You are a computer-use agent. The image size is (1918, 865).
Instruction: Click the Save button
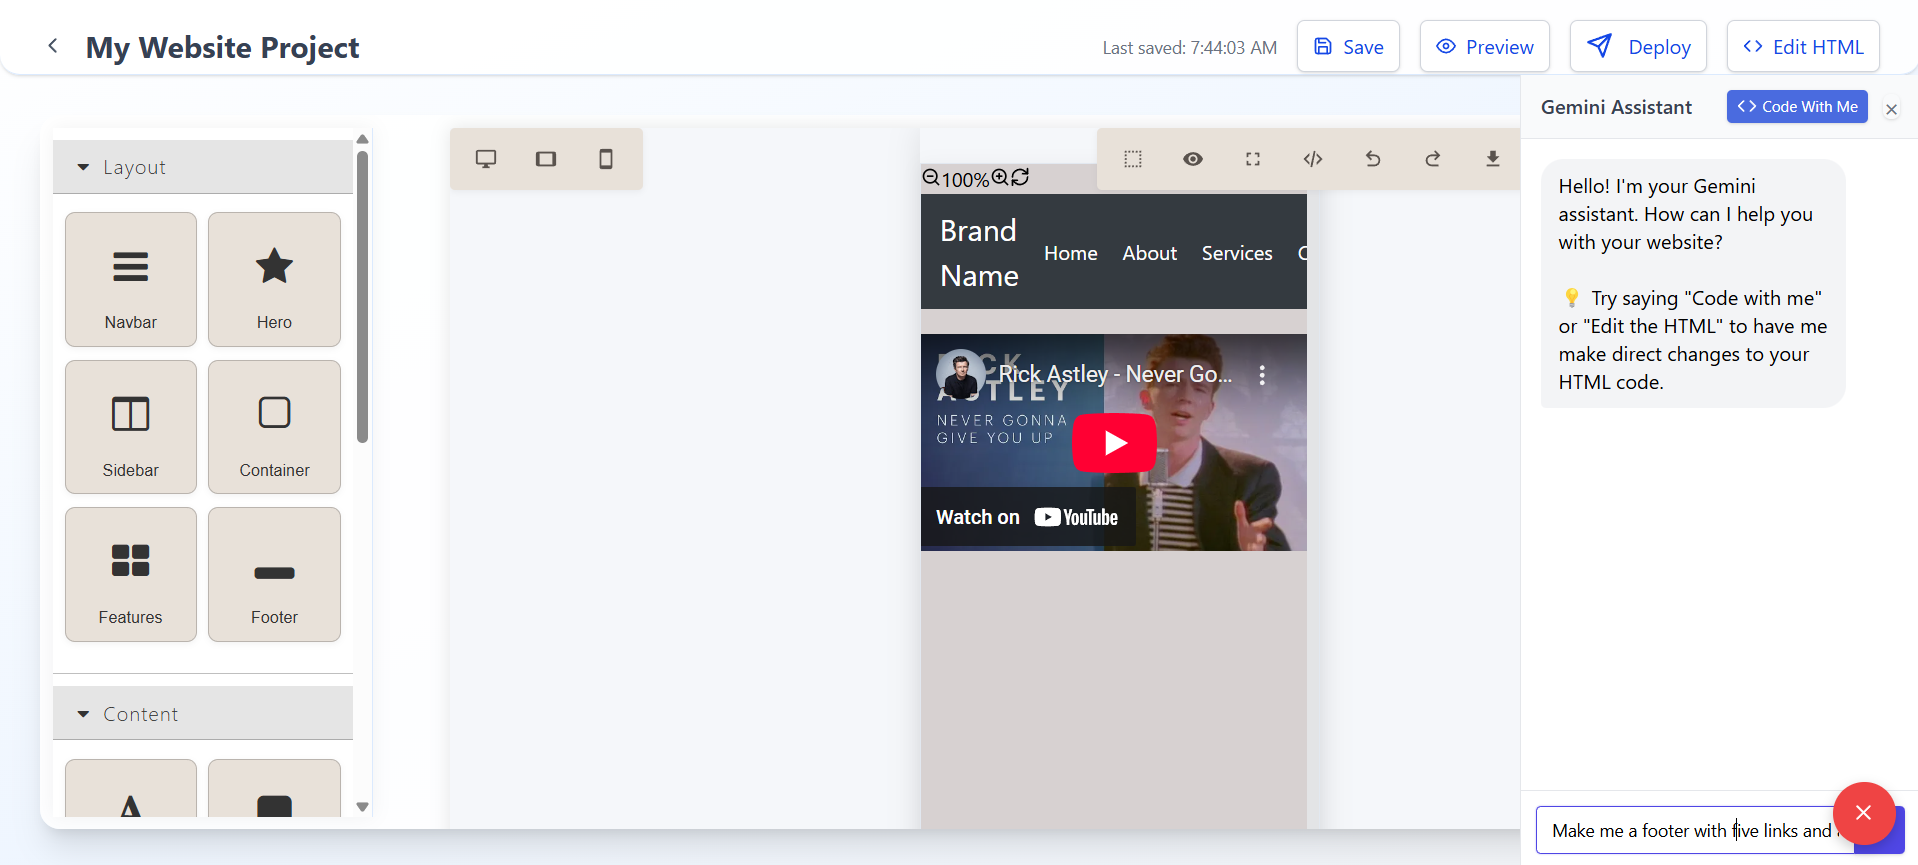(x=1348, y=47)
